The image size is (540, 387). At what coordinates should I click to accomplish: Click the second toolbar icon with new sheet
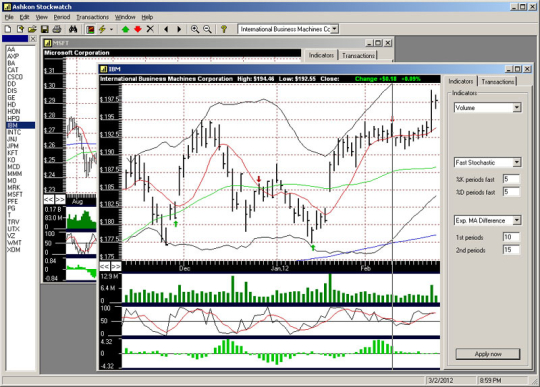tap(20, 29)
